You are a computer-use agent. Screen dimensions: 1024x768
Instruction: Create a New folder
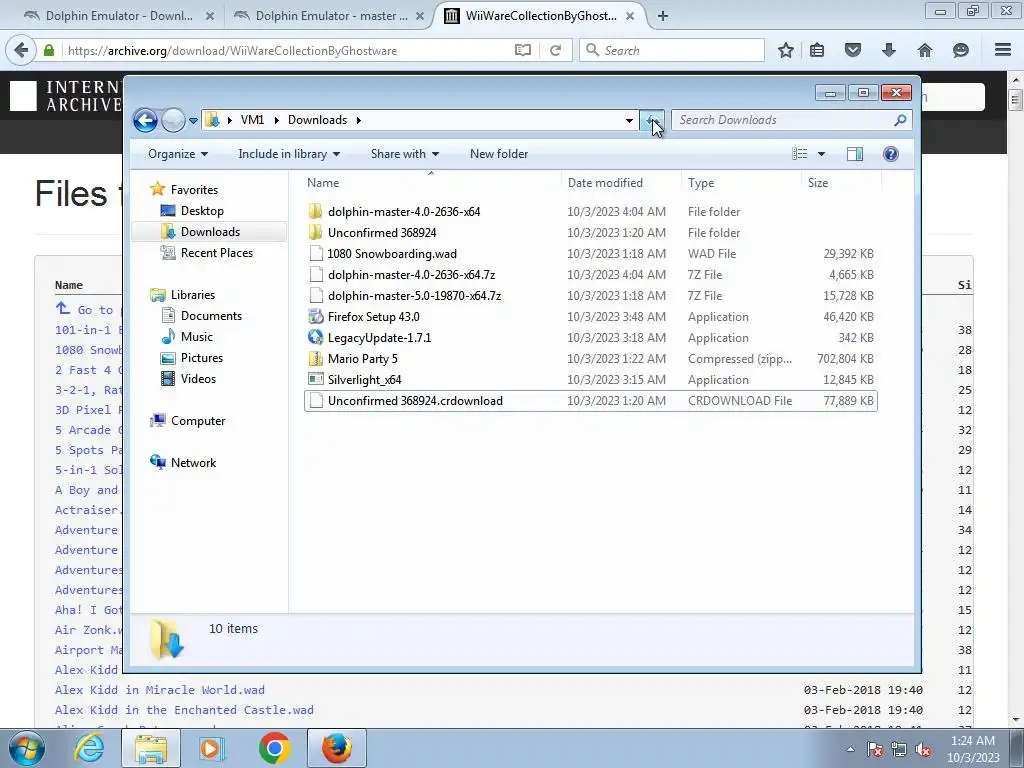(x=499, y=154)
